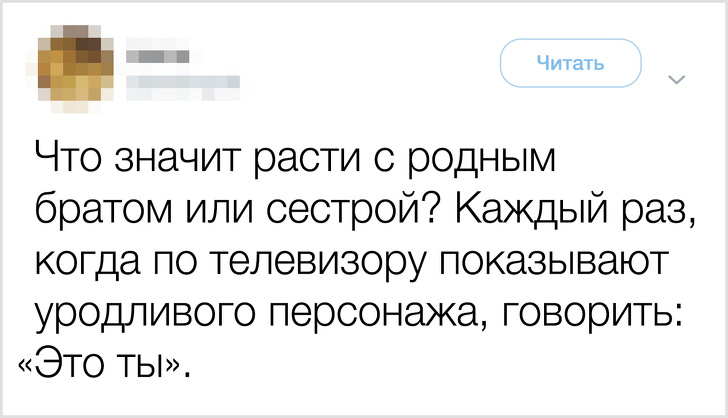Image resolution: width=728 pixels, height=418 pixels.
Task: Click the word "Что" in tweet
Action: click(67, 162)
